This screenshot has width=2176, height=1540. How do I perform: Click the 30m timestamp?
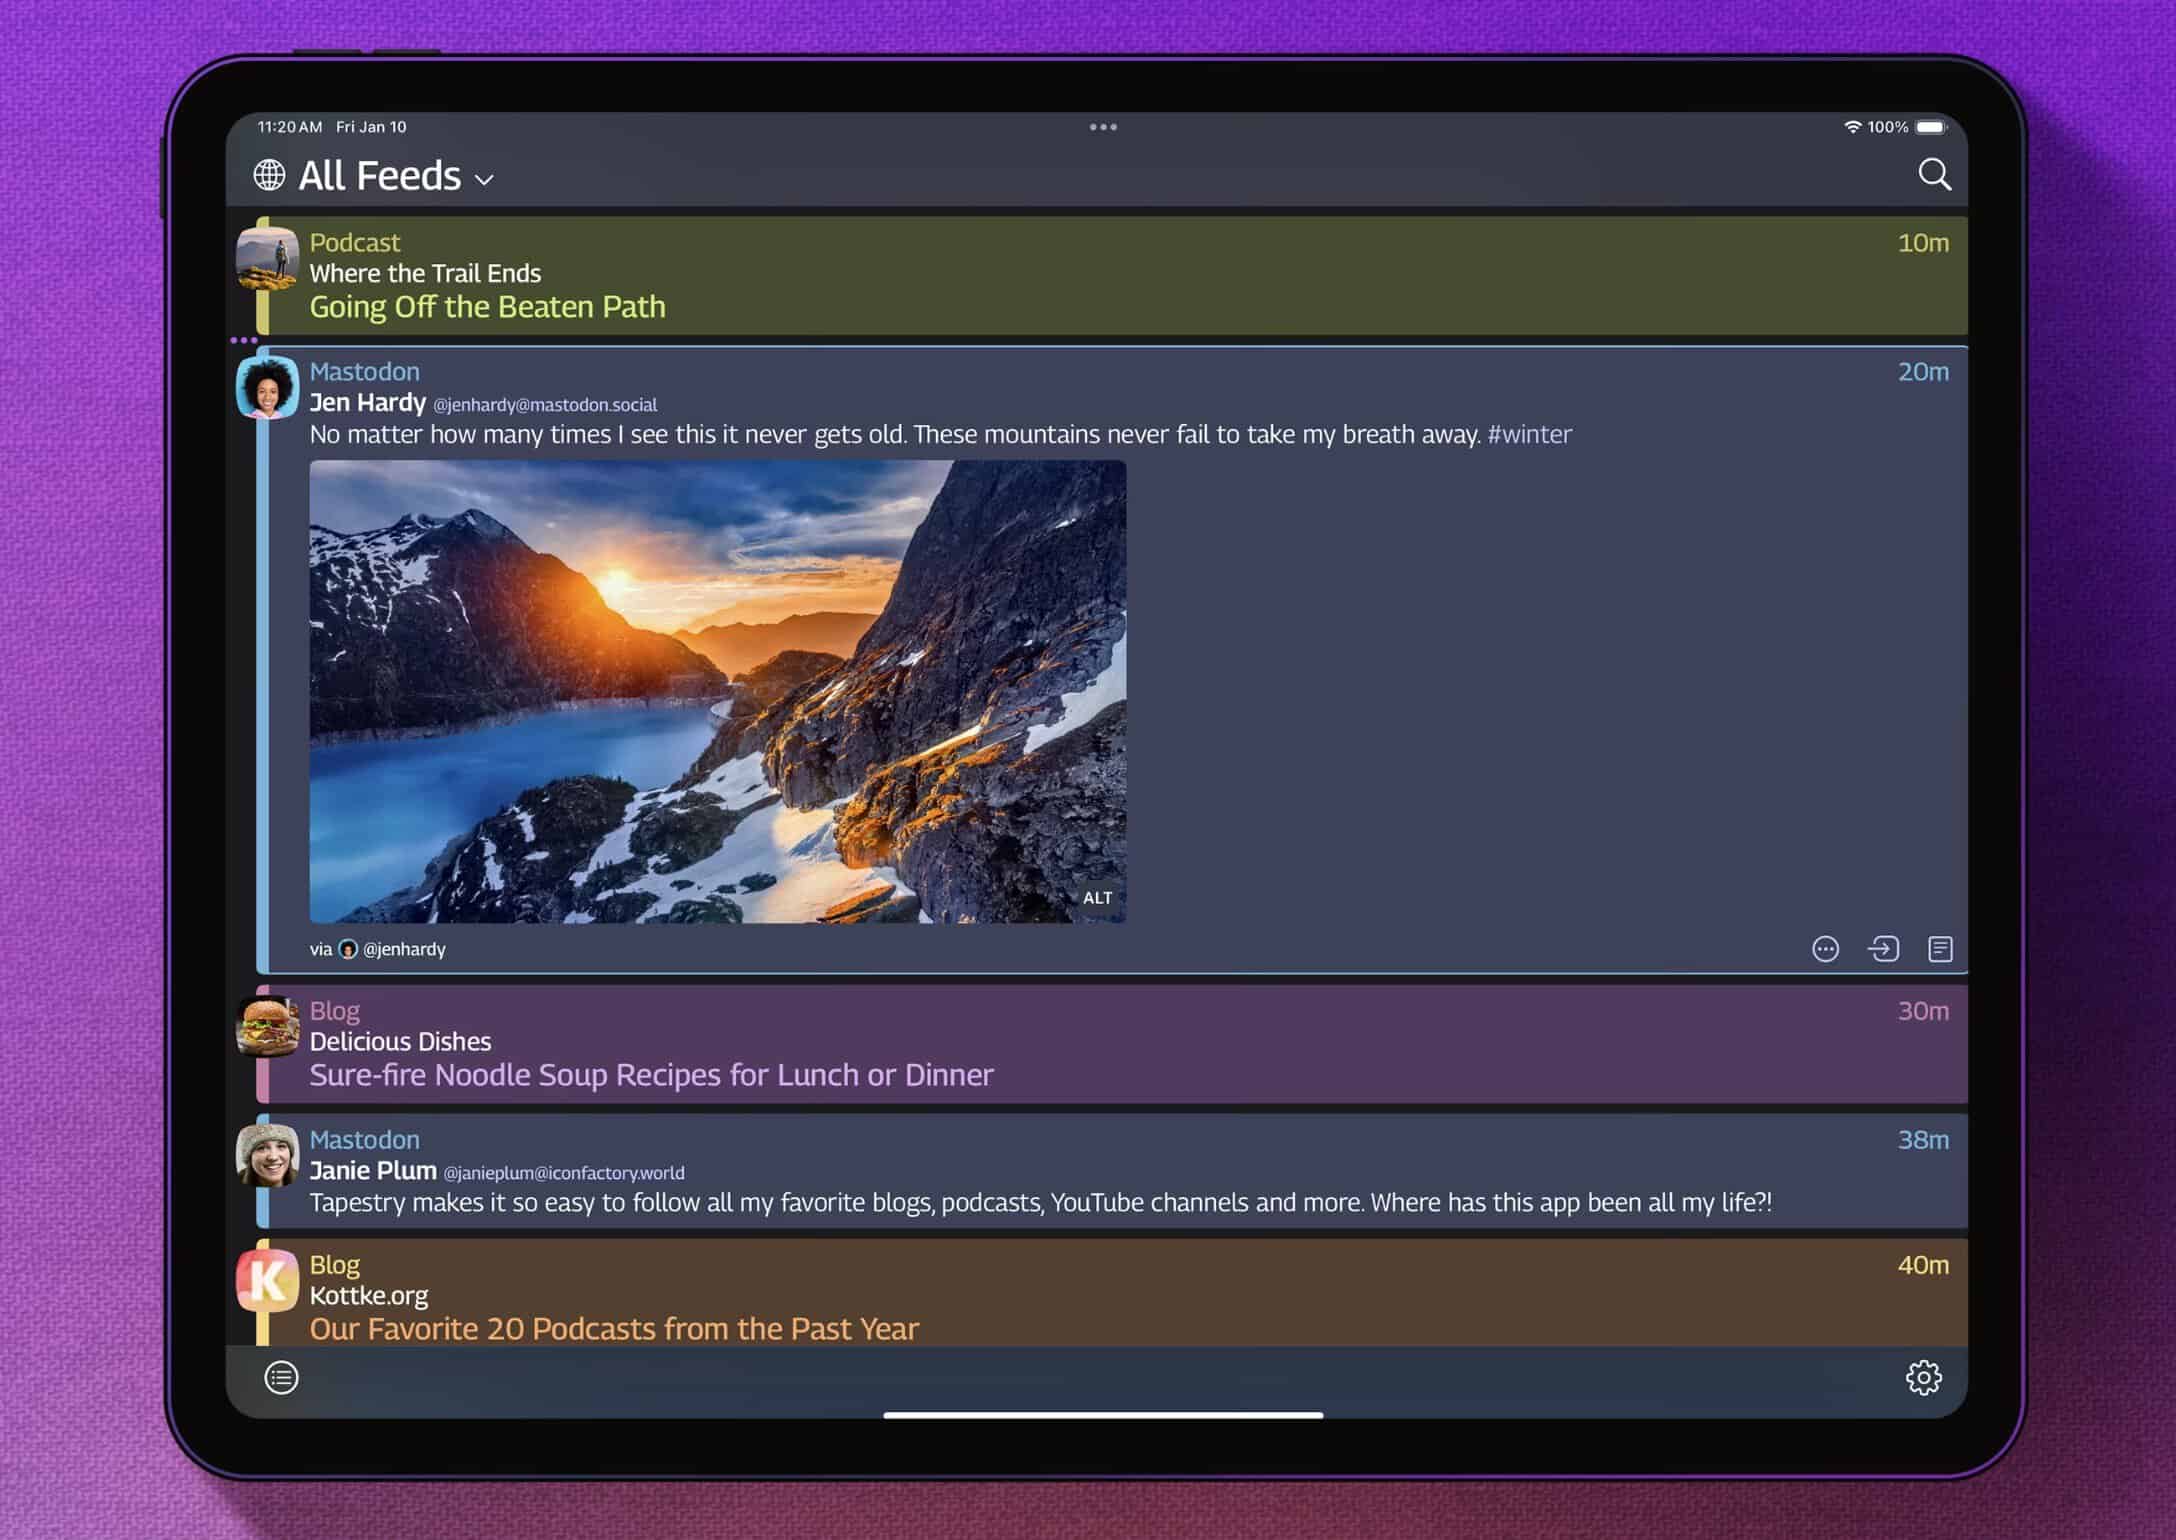[1923, 1011]
